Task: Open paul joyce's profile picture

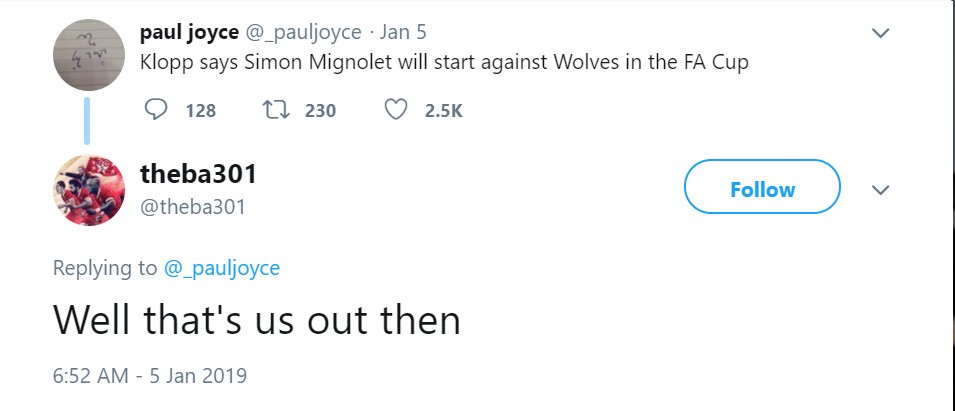Action: (x=89, y=55)
